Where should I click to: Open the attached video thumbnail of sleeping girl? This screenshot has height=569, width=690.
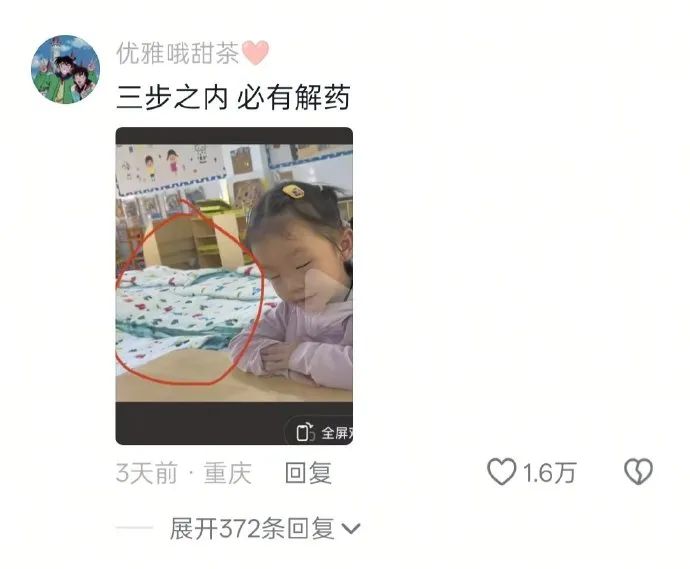tap(234, 286)
